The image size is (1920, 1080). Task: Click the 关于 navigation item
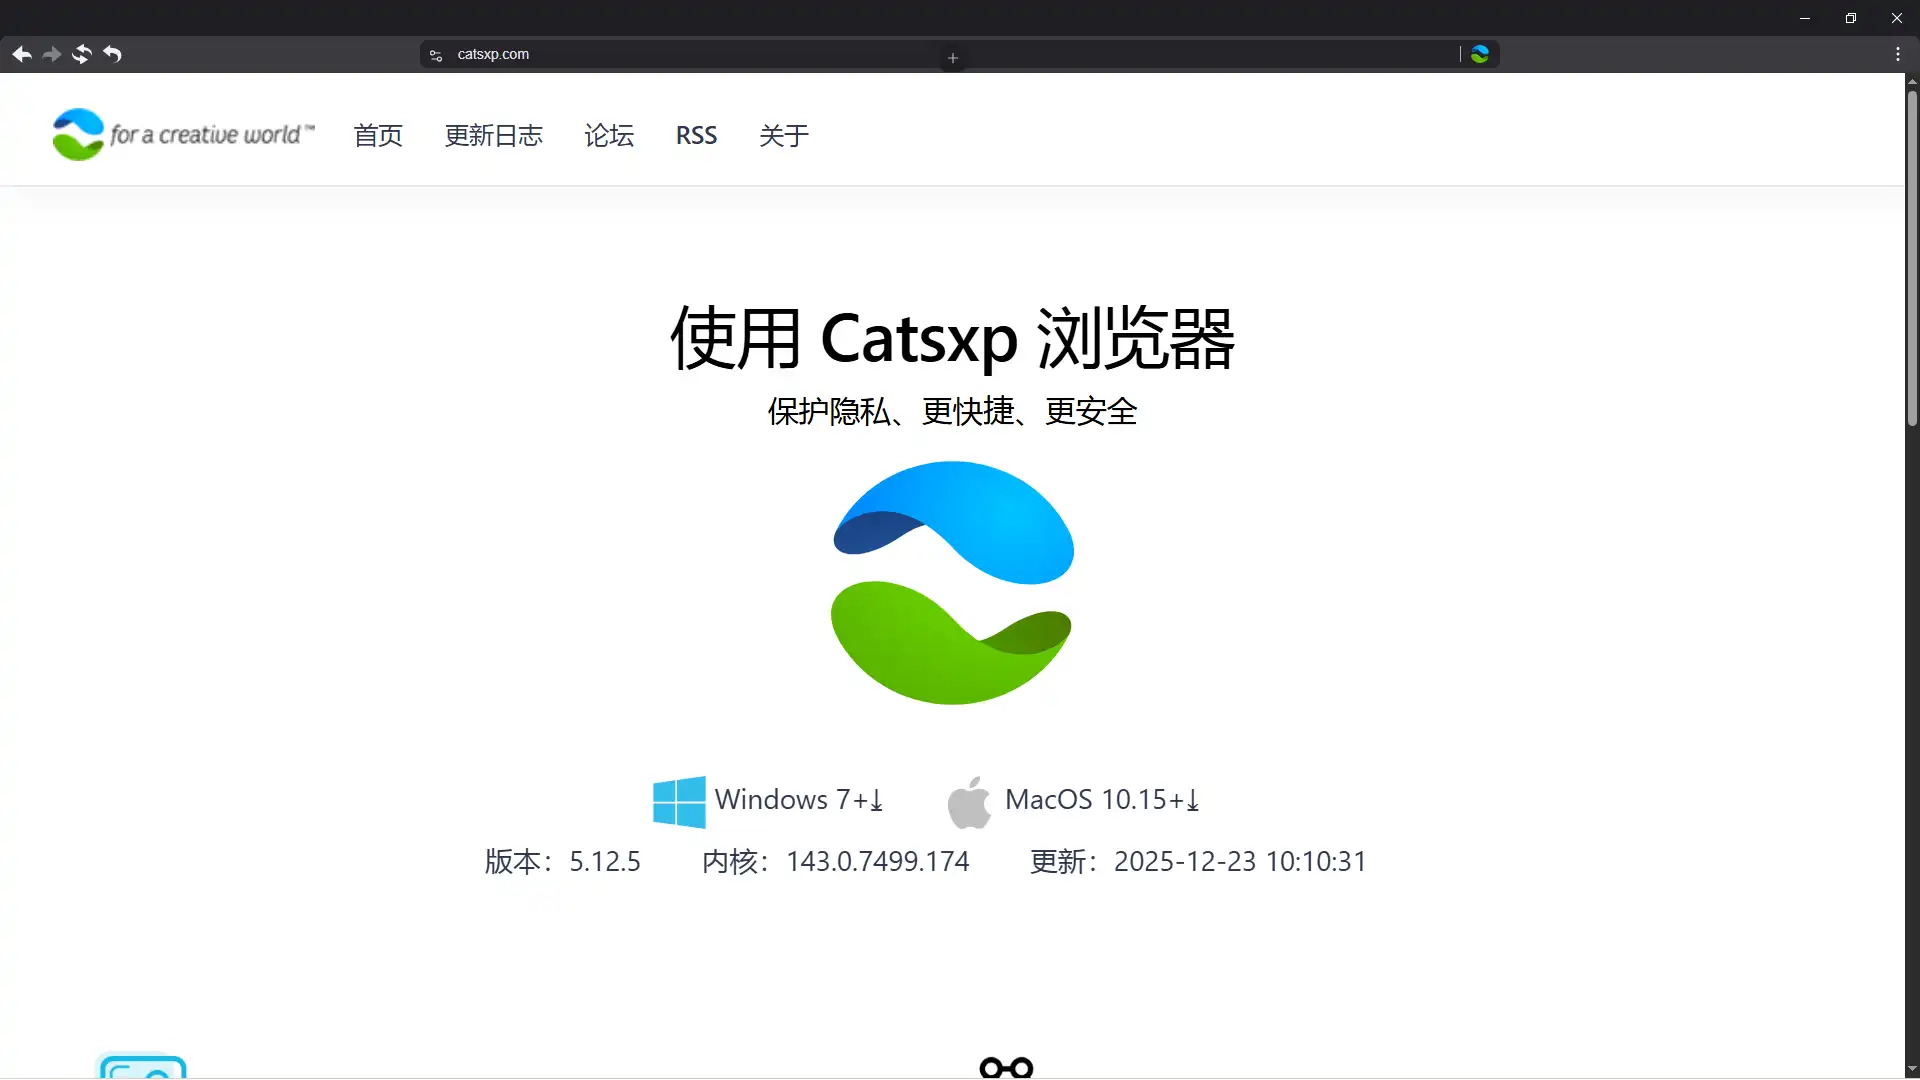click(784, 135)
